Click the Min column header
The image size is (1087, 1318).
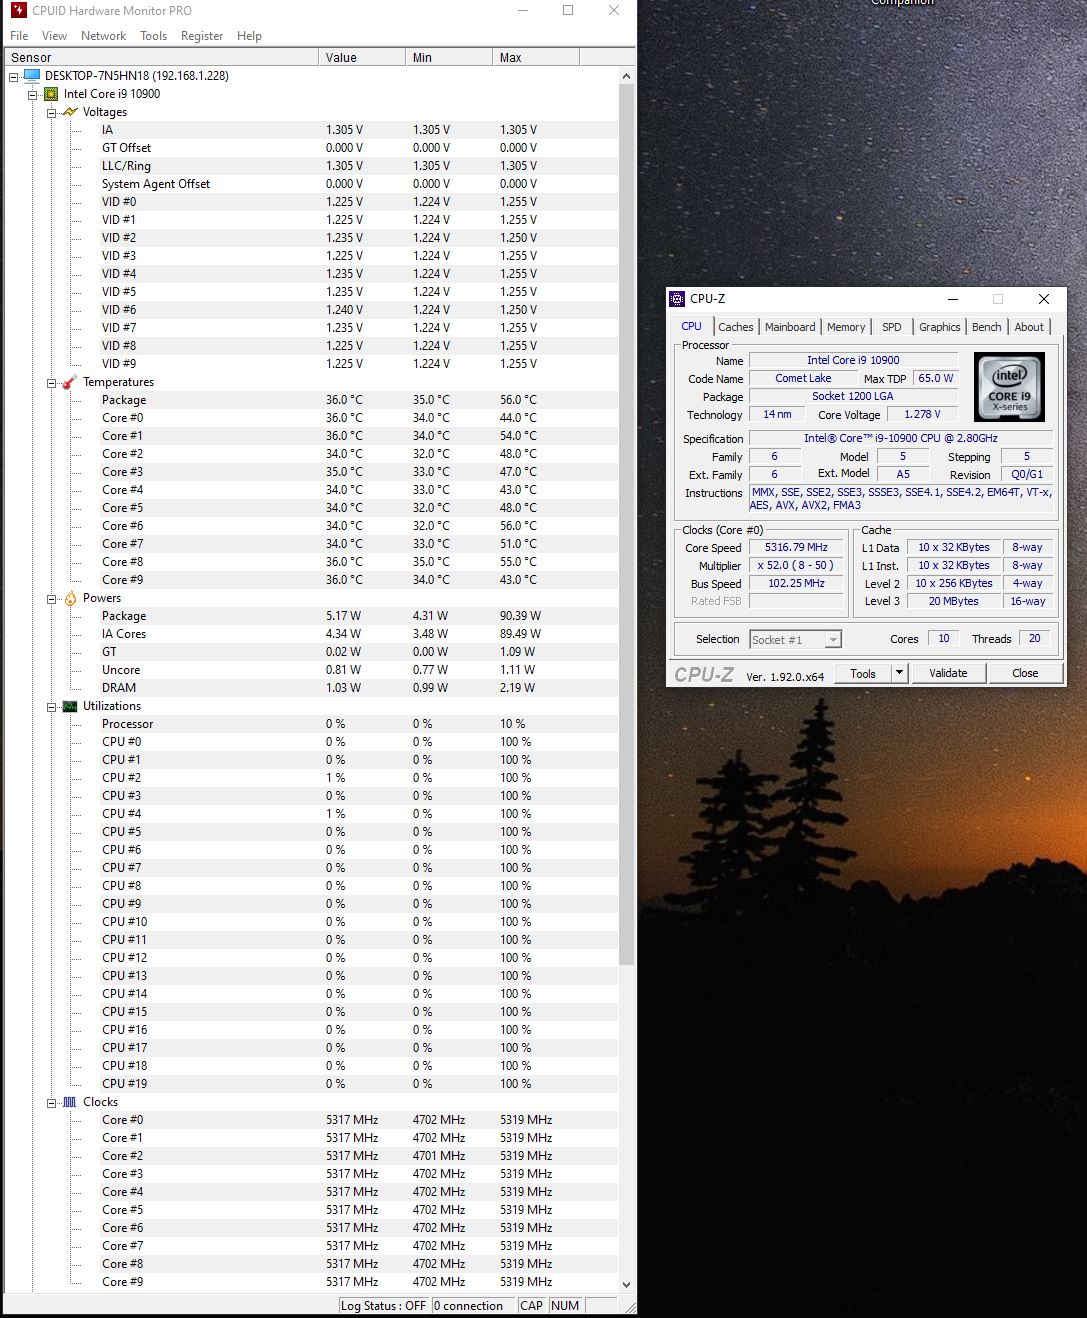click(449, 58)
